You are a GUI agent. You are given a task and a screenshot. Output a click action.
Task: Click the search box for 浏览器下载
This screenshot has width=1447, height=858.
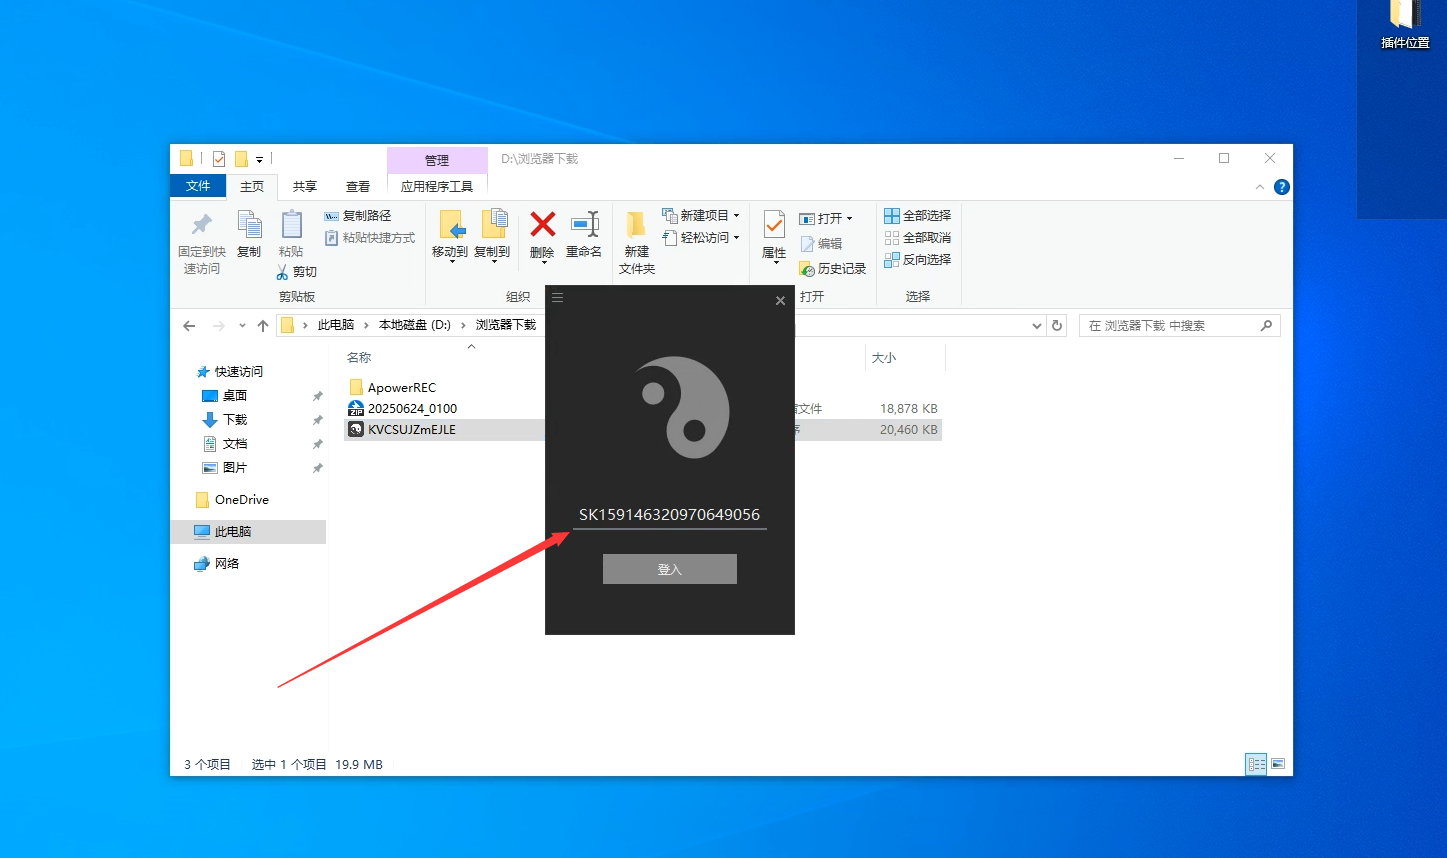click(x=1179, y=326)
